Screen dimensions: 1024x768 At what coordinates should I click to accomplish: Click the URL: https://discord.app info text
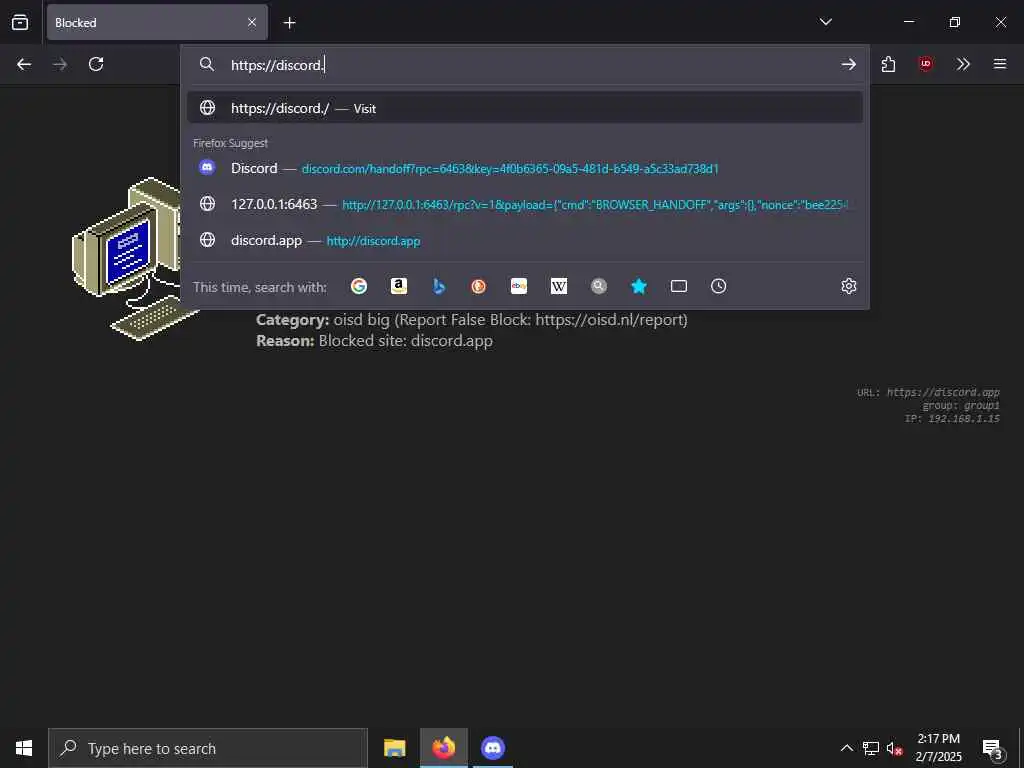(928, 392)
